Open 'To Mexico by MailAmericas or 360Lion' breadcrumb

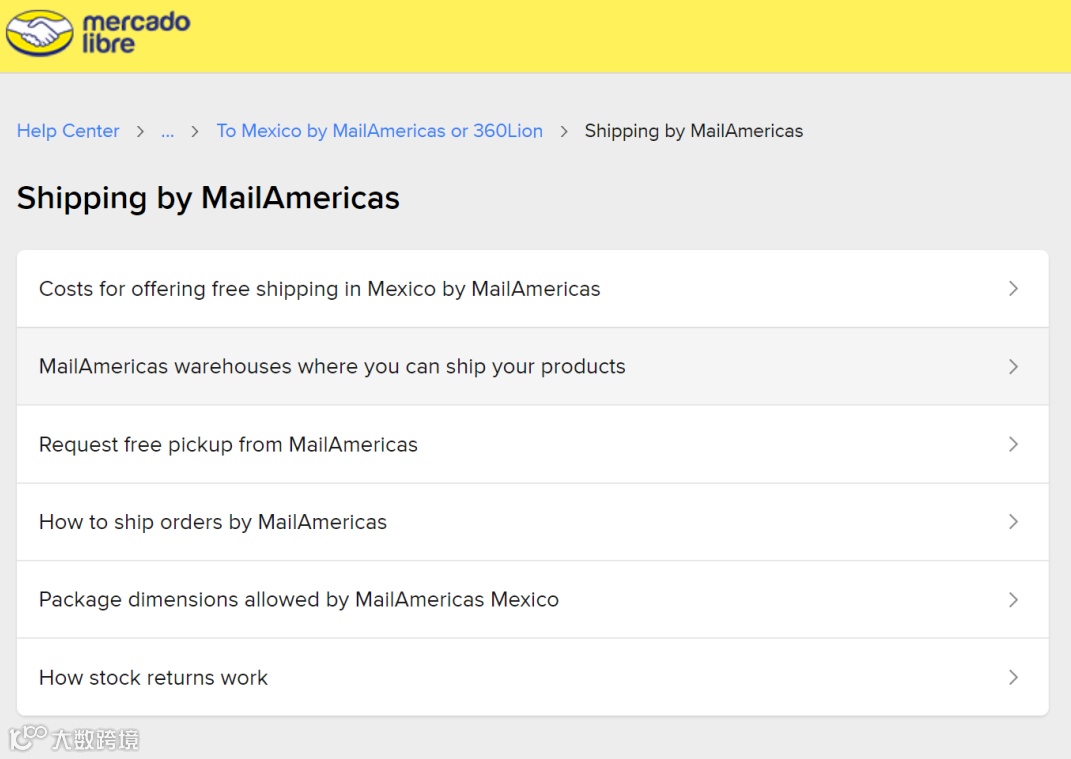[379, 131]
